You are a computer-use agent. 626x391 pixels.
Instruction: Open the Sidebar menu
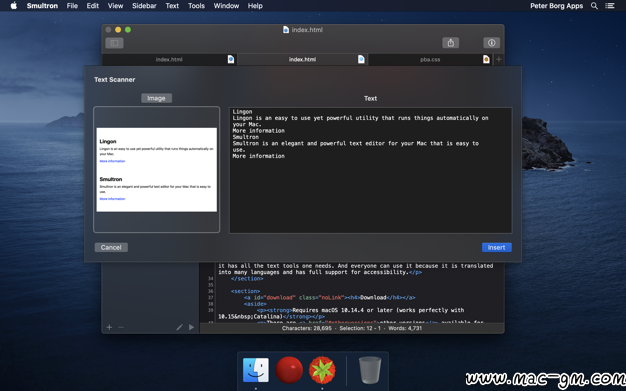(x=144, y=6)
